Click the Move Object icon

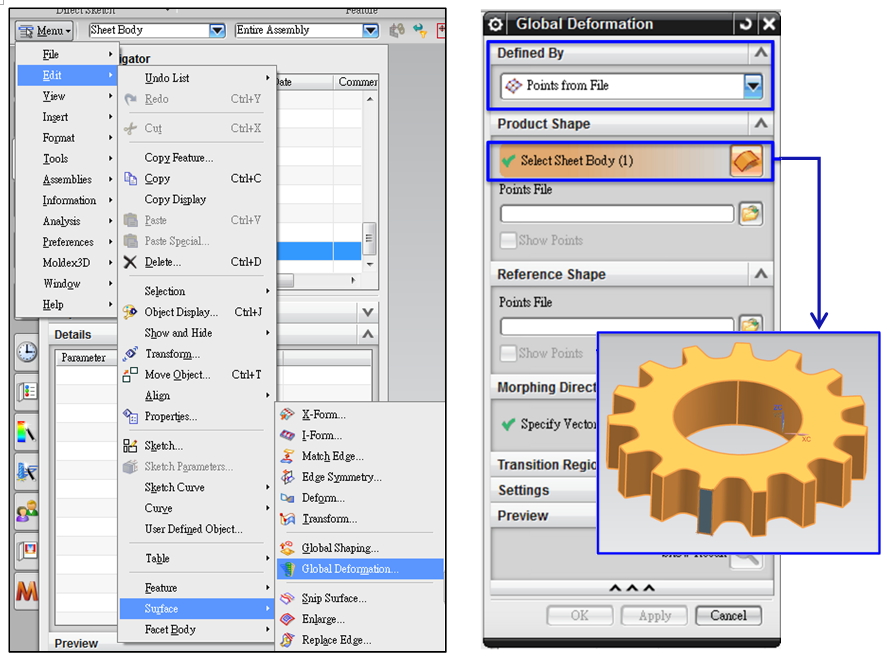(130, 375)
